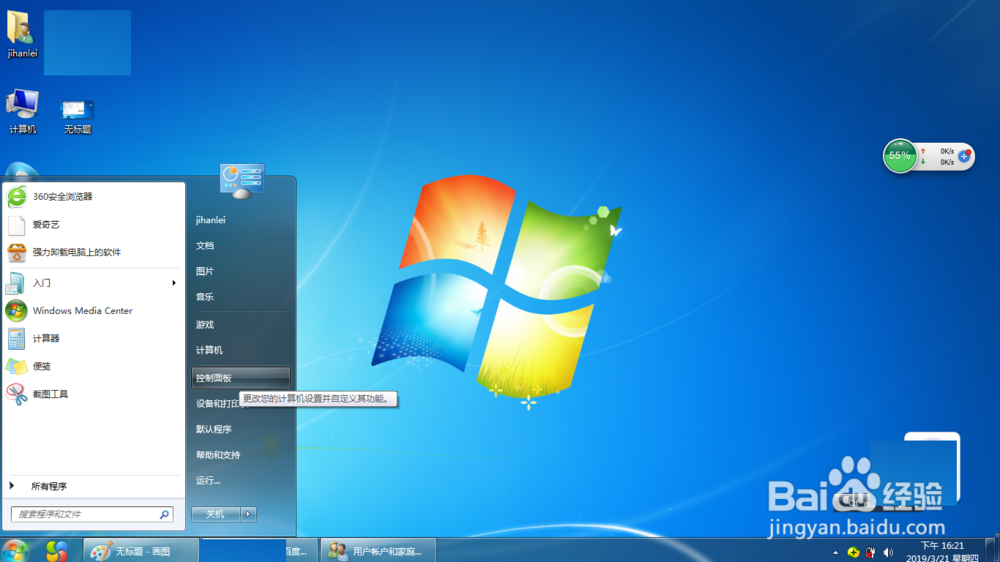1000x562 pixels.
Task: Open the 计算器 calculator
Action: pyautogui.click(x=94, y=338)
